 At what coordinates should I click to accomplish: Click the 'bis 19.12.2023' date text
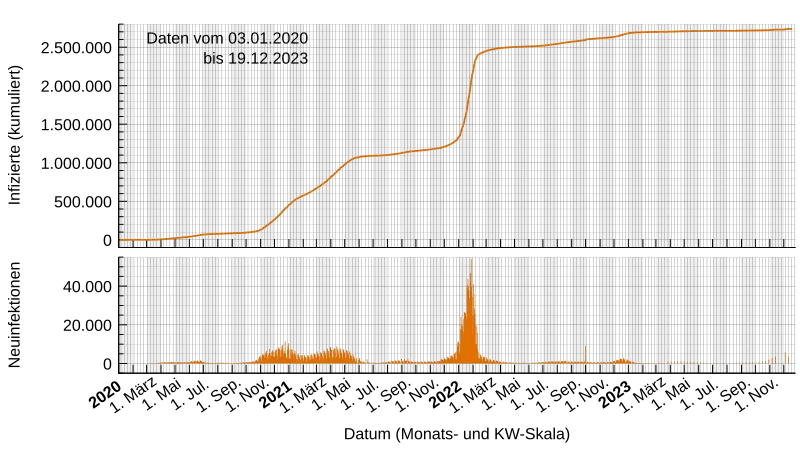(255, 59)
